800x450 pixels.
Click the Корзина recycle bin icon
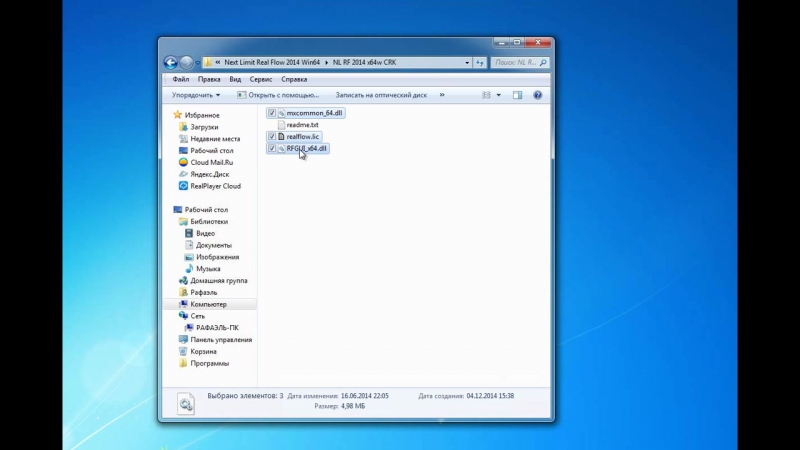click(183, 352)
